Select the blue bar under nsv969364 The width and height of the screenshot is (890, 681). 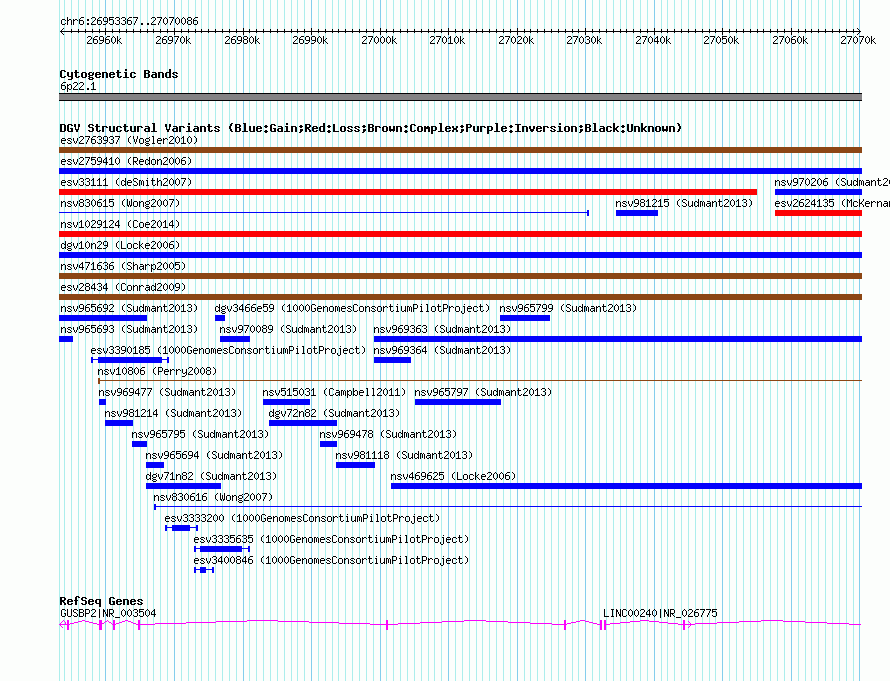tap(392, 360)
